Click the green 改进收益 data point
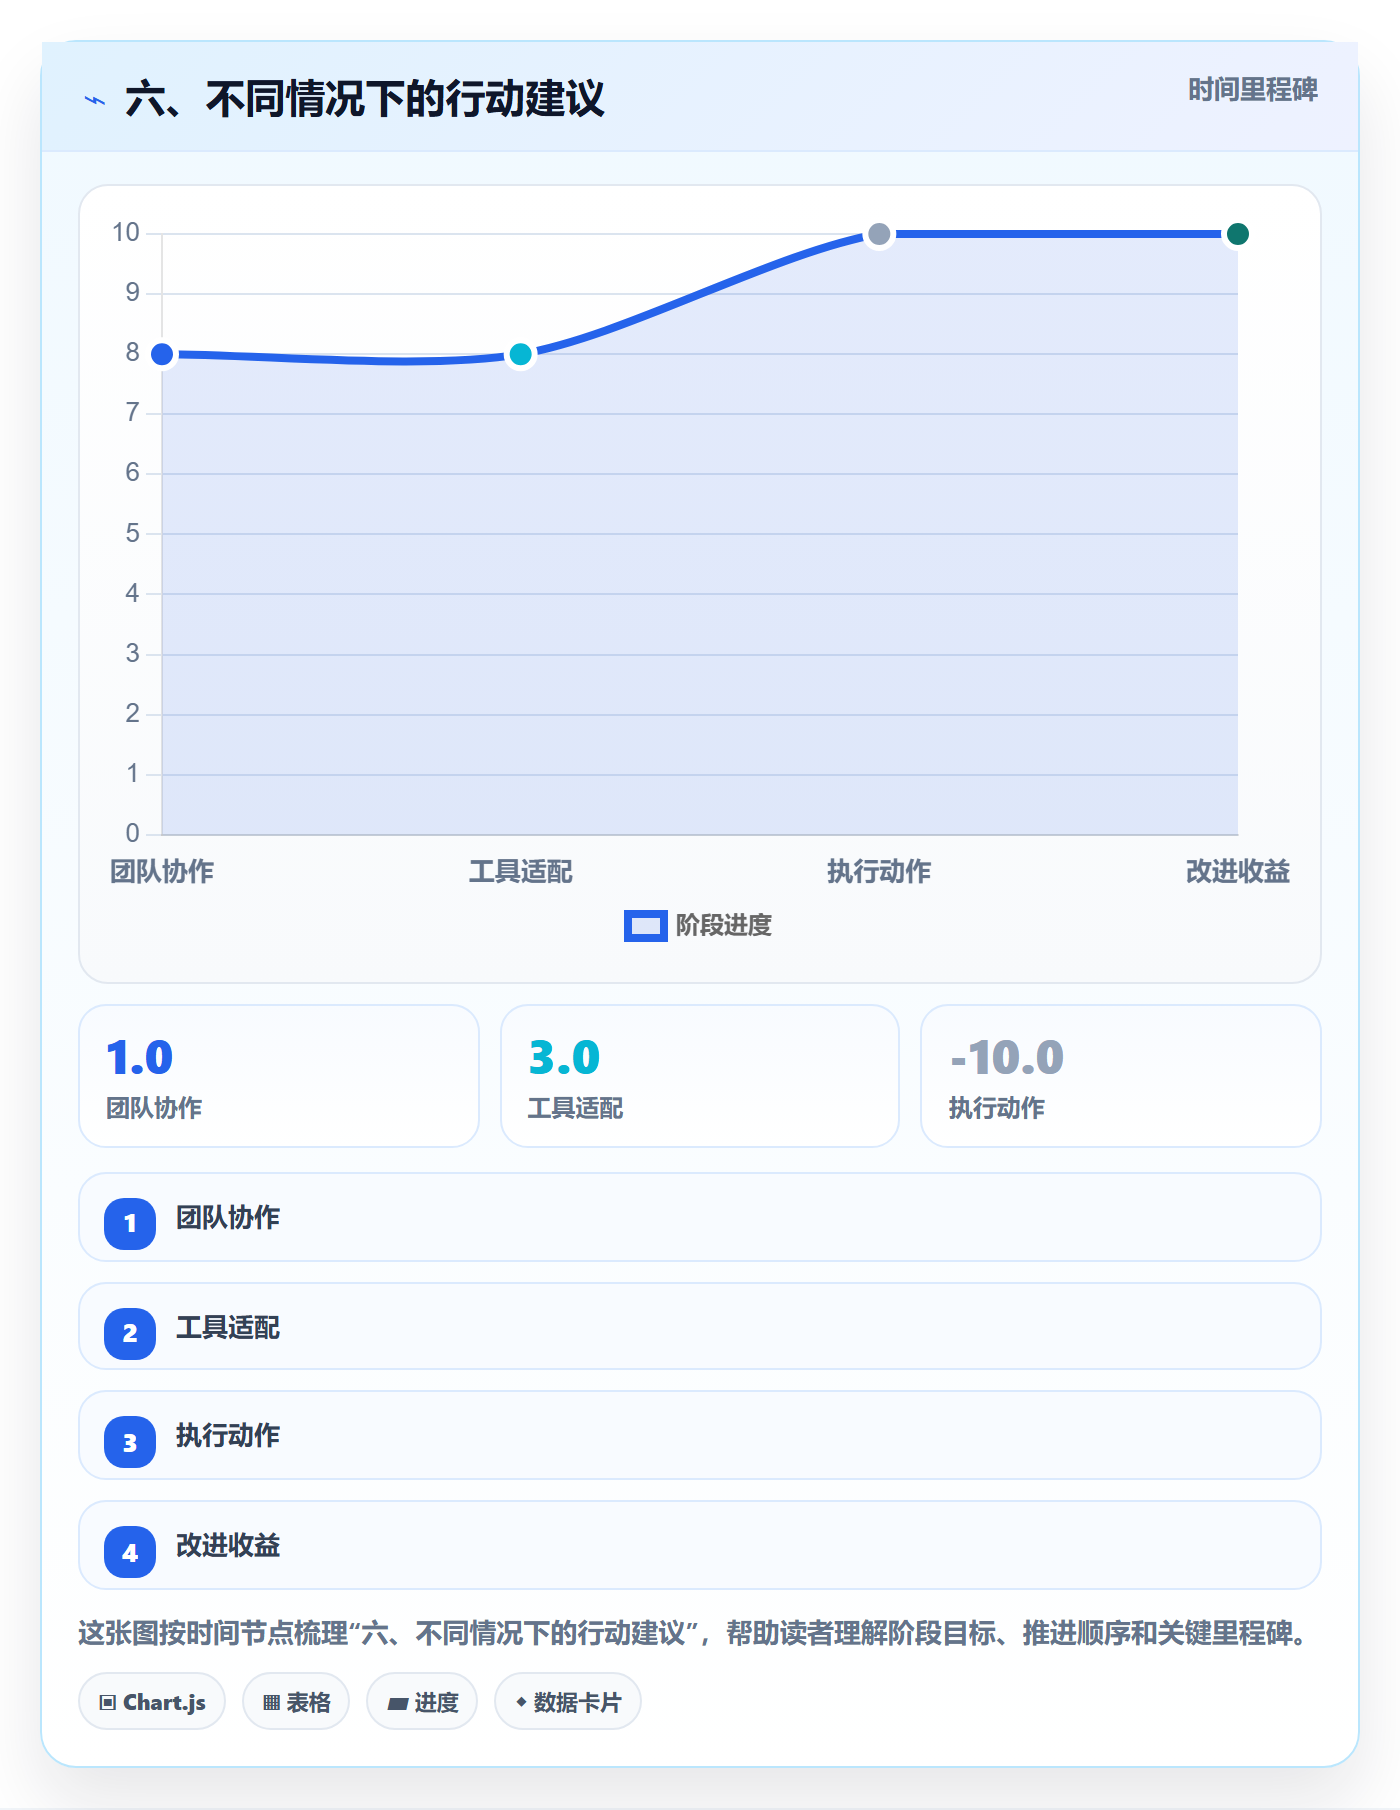Image resolution: width=1400 pixels, height=1810 pixels. pos(1237,234)
